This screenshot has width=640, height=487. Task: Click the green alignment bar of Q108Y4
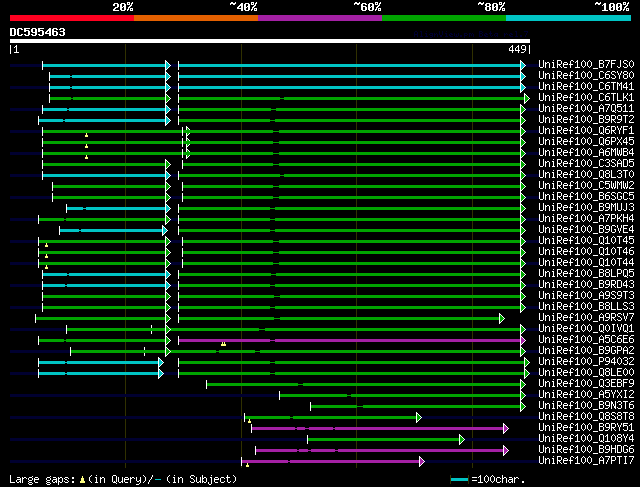point(386,439)
